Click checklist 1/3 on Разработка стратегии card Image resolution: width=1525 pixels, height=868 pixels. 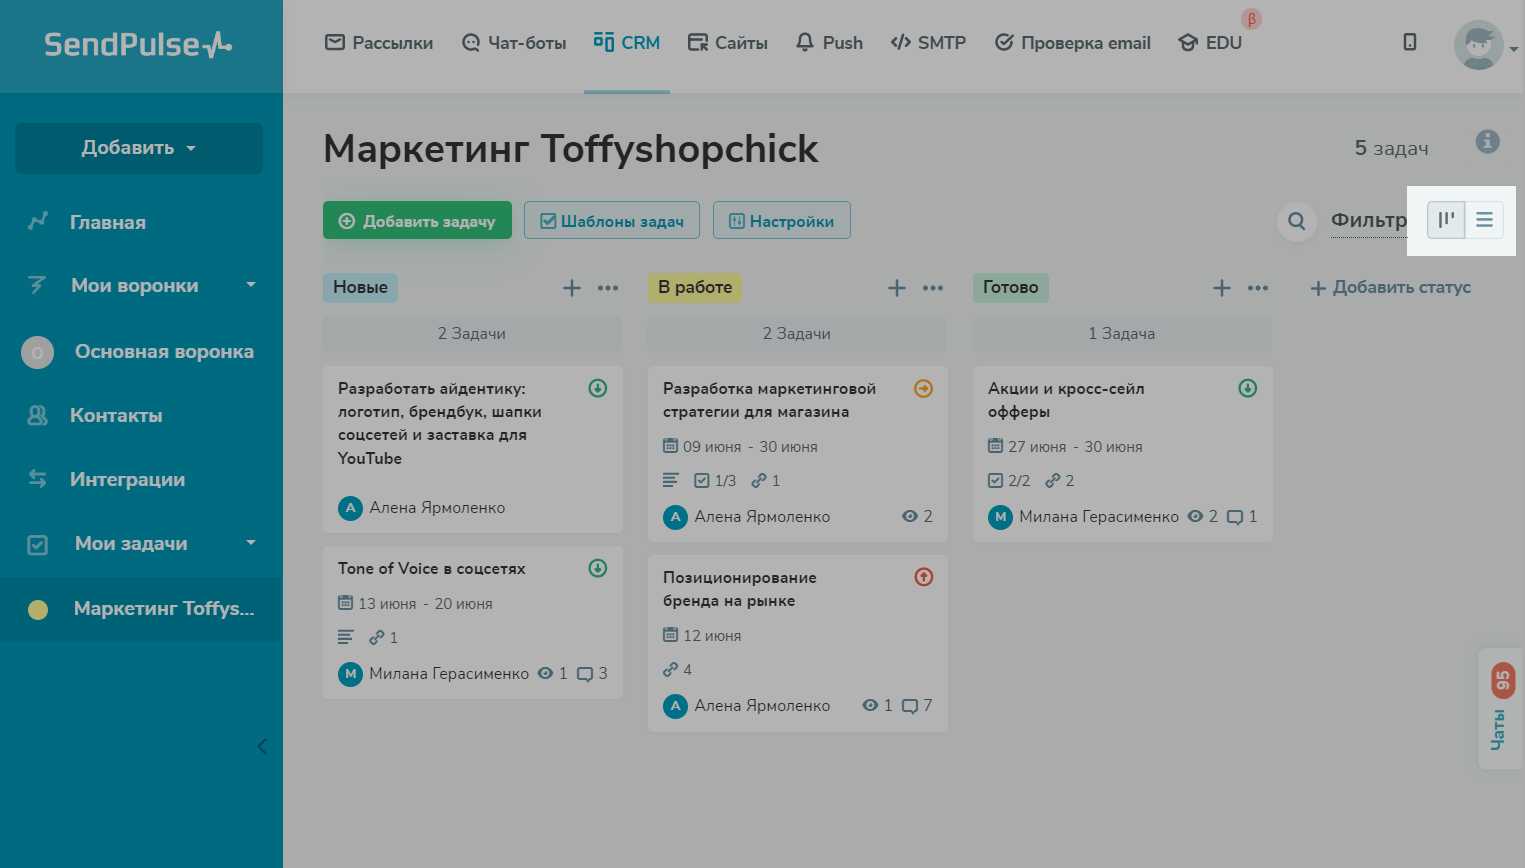coord(715,481)
